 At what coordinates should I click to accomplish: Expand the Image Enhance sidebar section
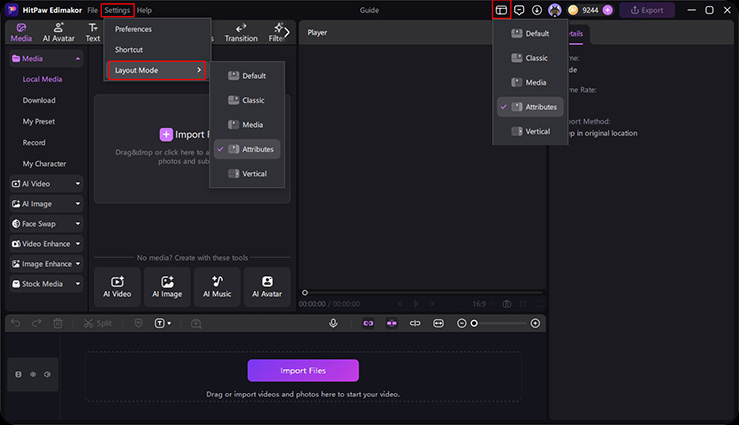(x=46, y=264)
